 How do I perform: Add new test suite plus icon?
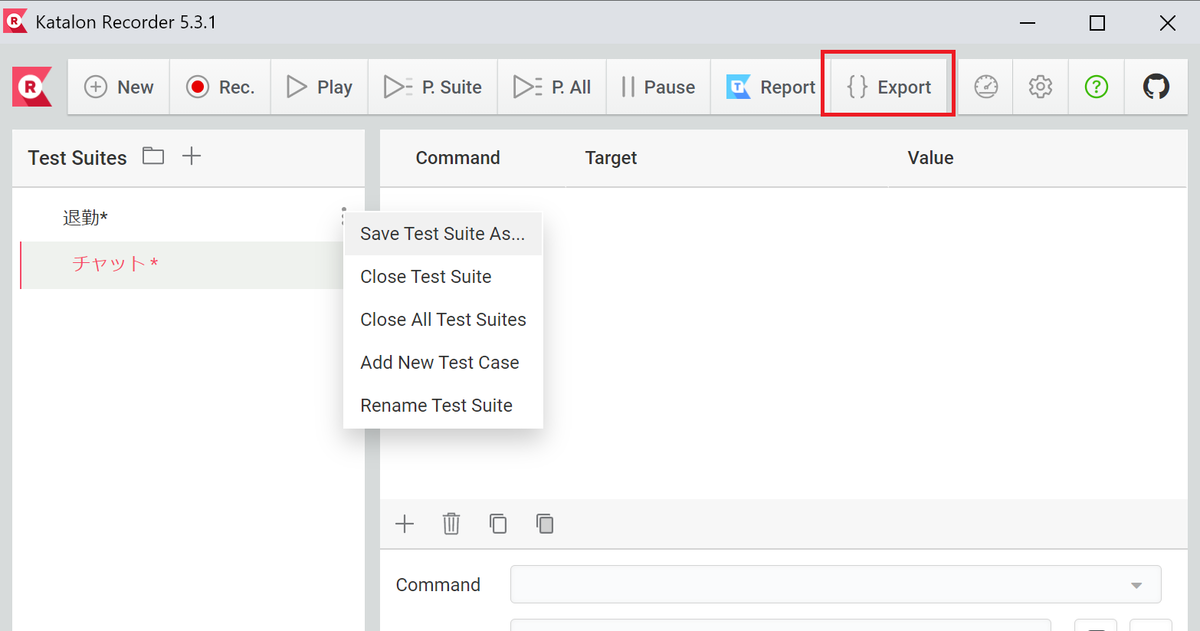pyautogui.click(x=192, y=156)
